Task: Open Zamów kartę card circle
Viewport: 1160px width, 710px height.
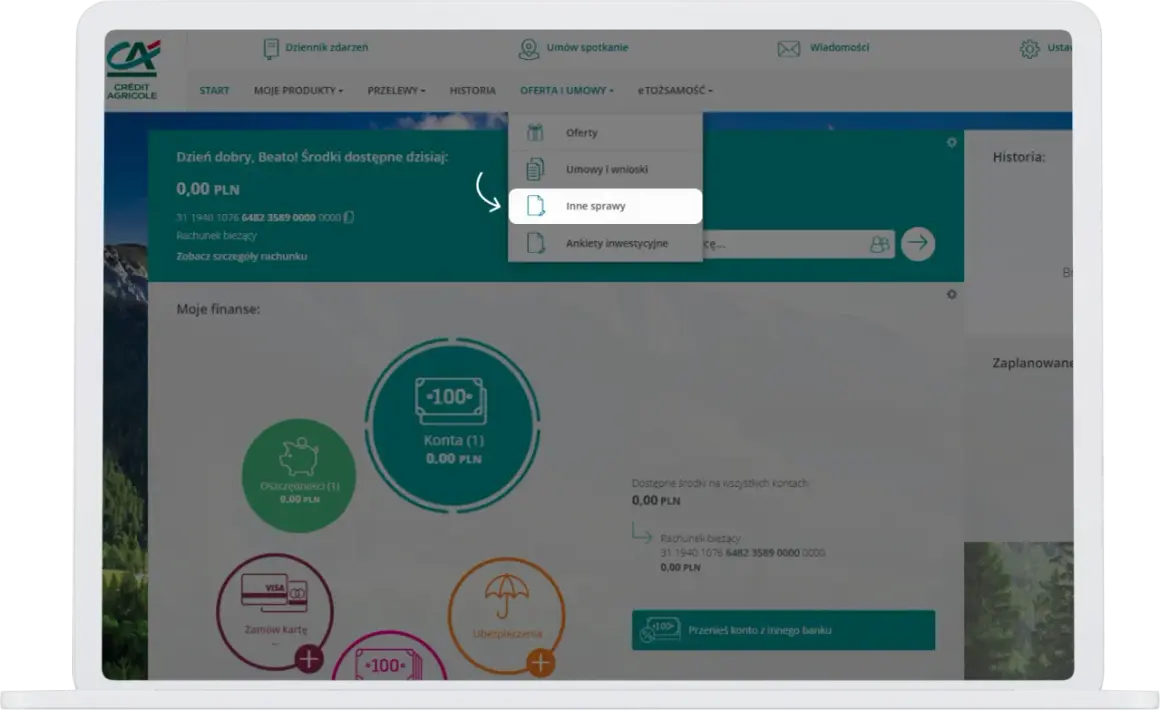Action: tap(274, 612)
